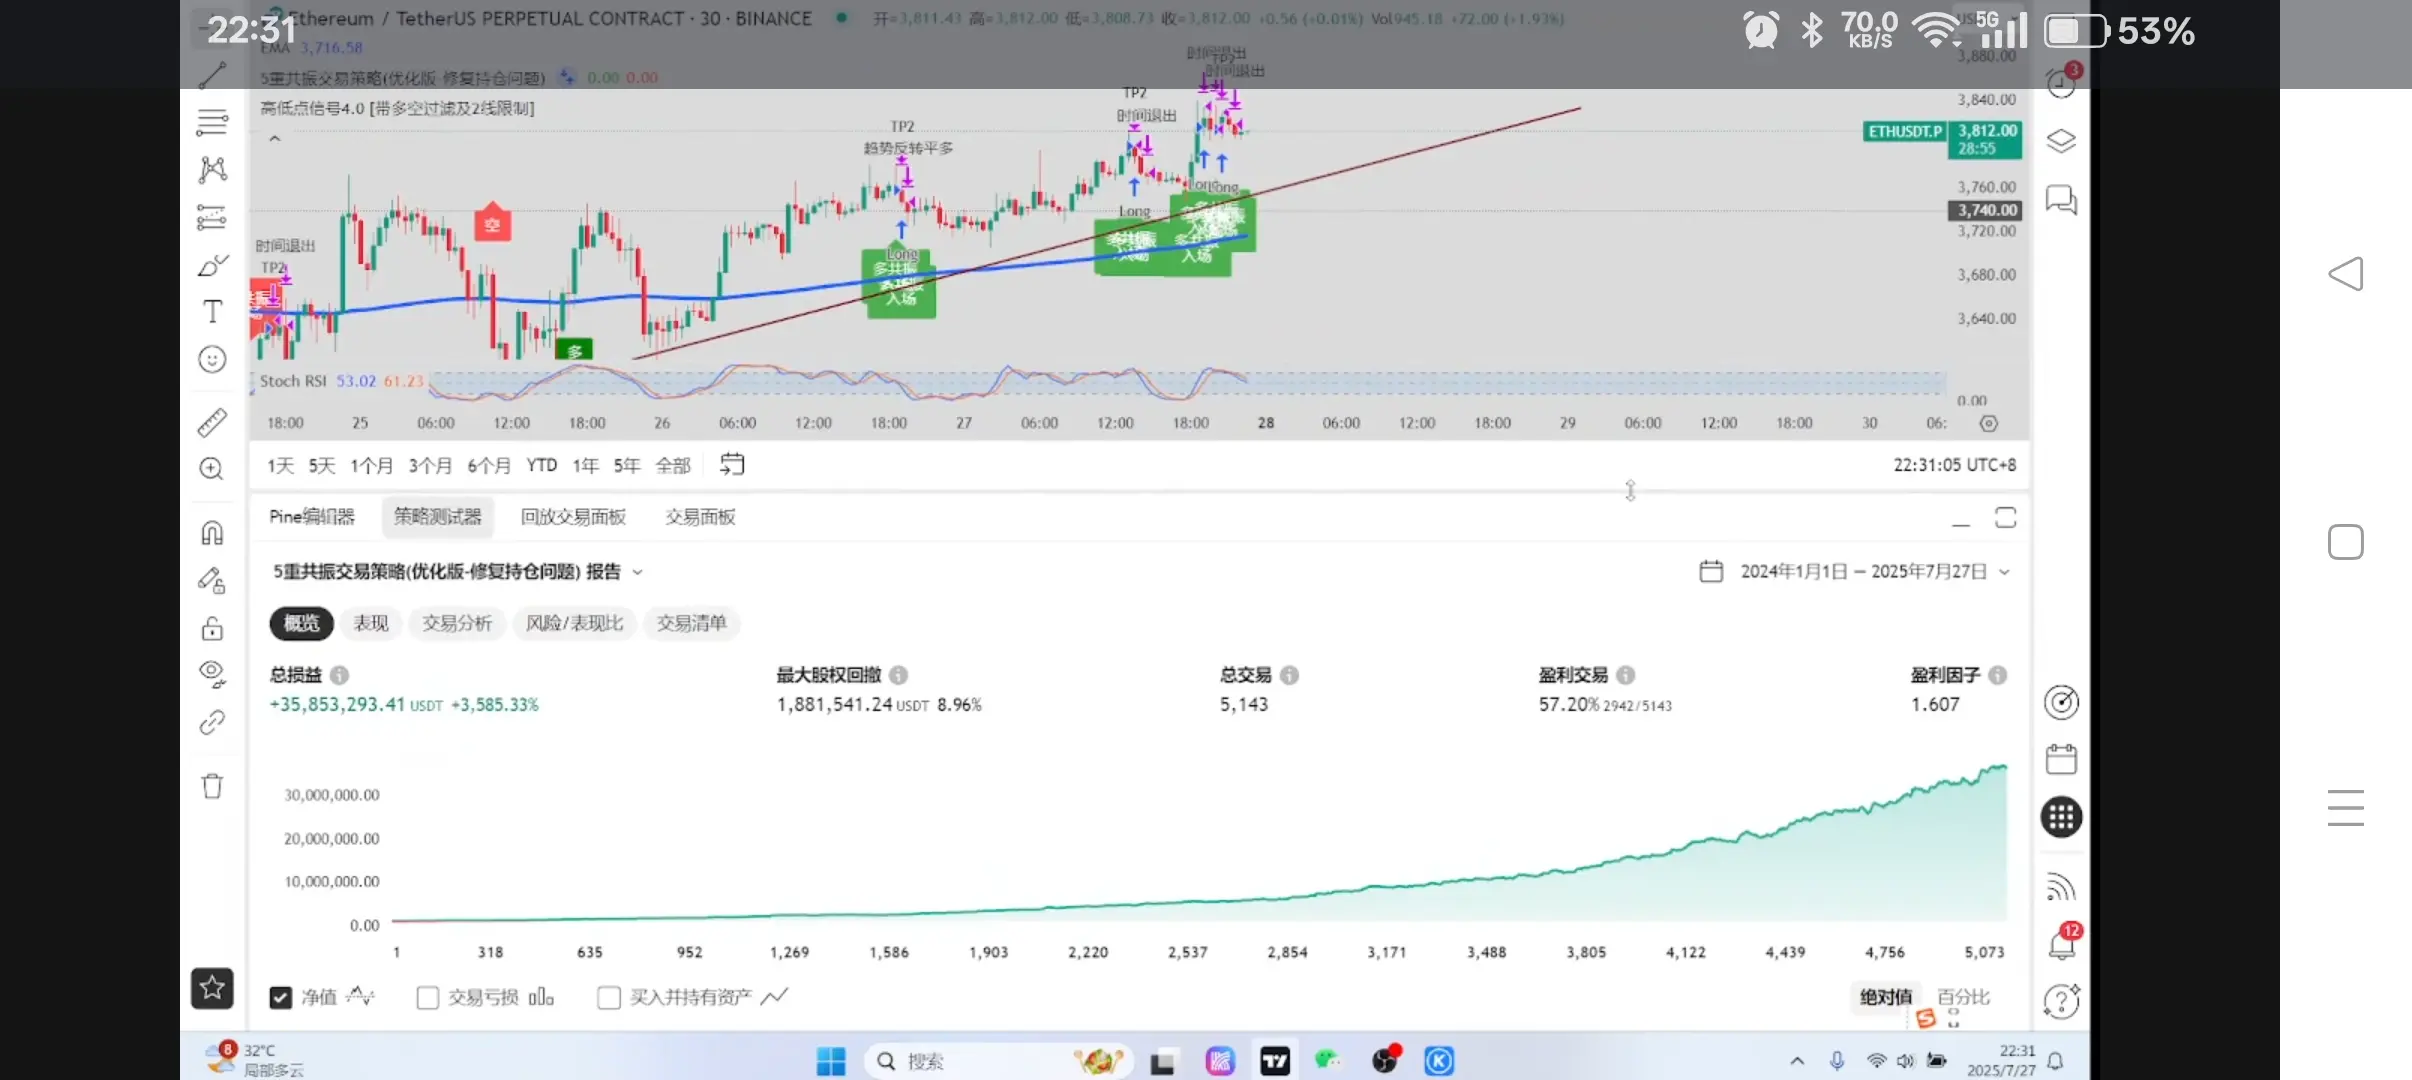Viewport: 2412px width, 1080px height.
Task: Set range to 1个月
Action: (371, 465)
